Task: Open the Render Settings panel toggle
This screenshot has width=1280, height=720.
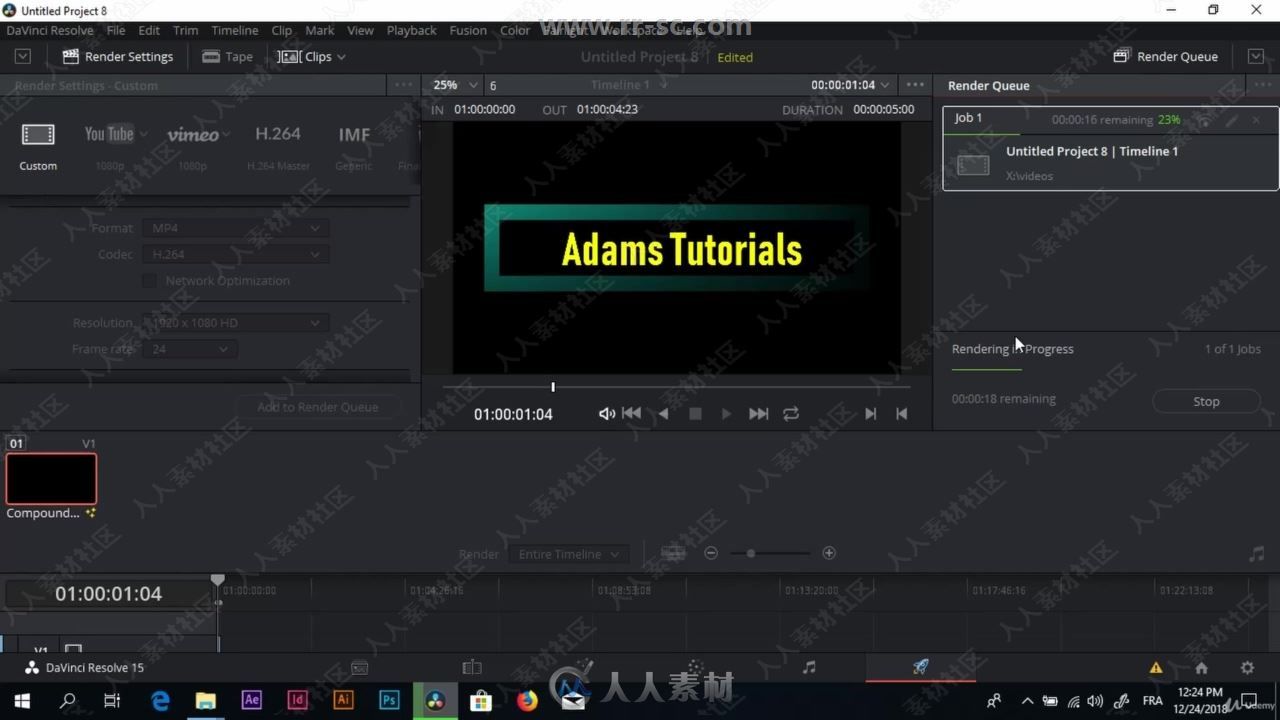Action: [118, 57]
